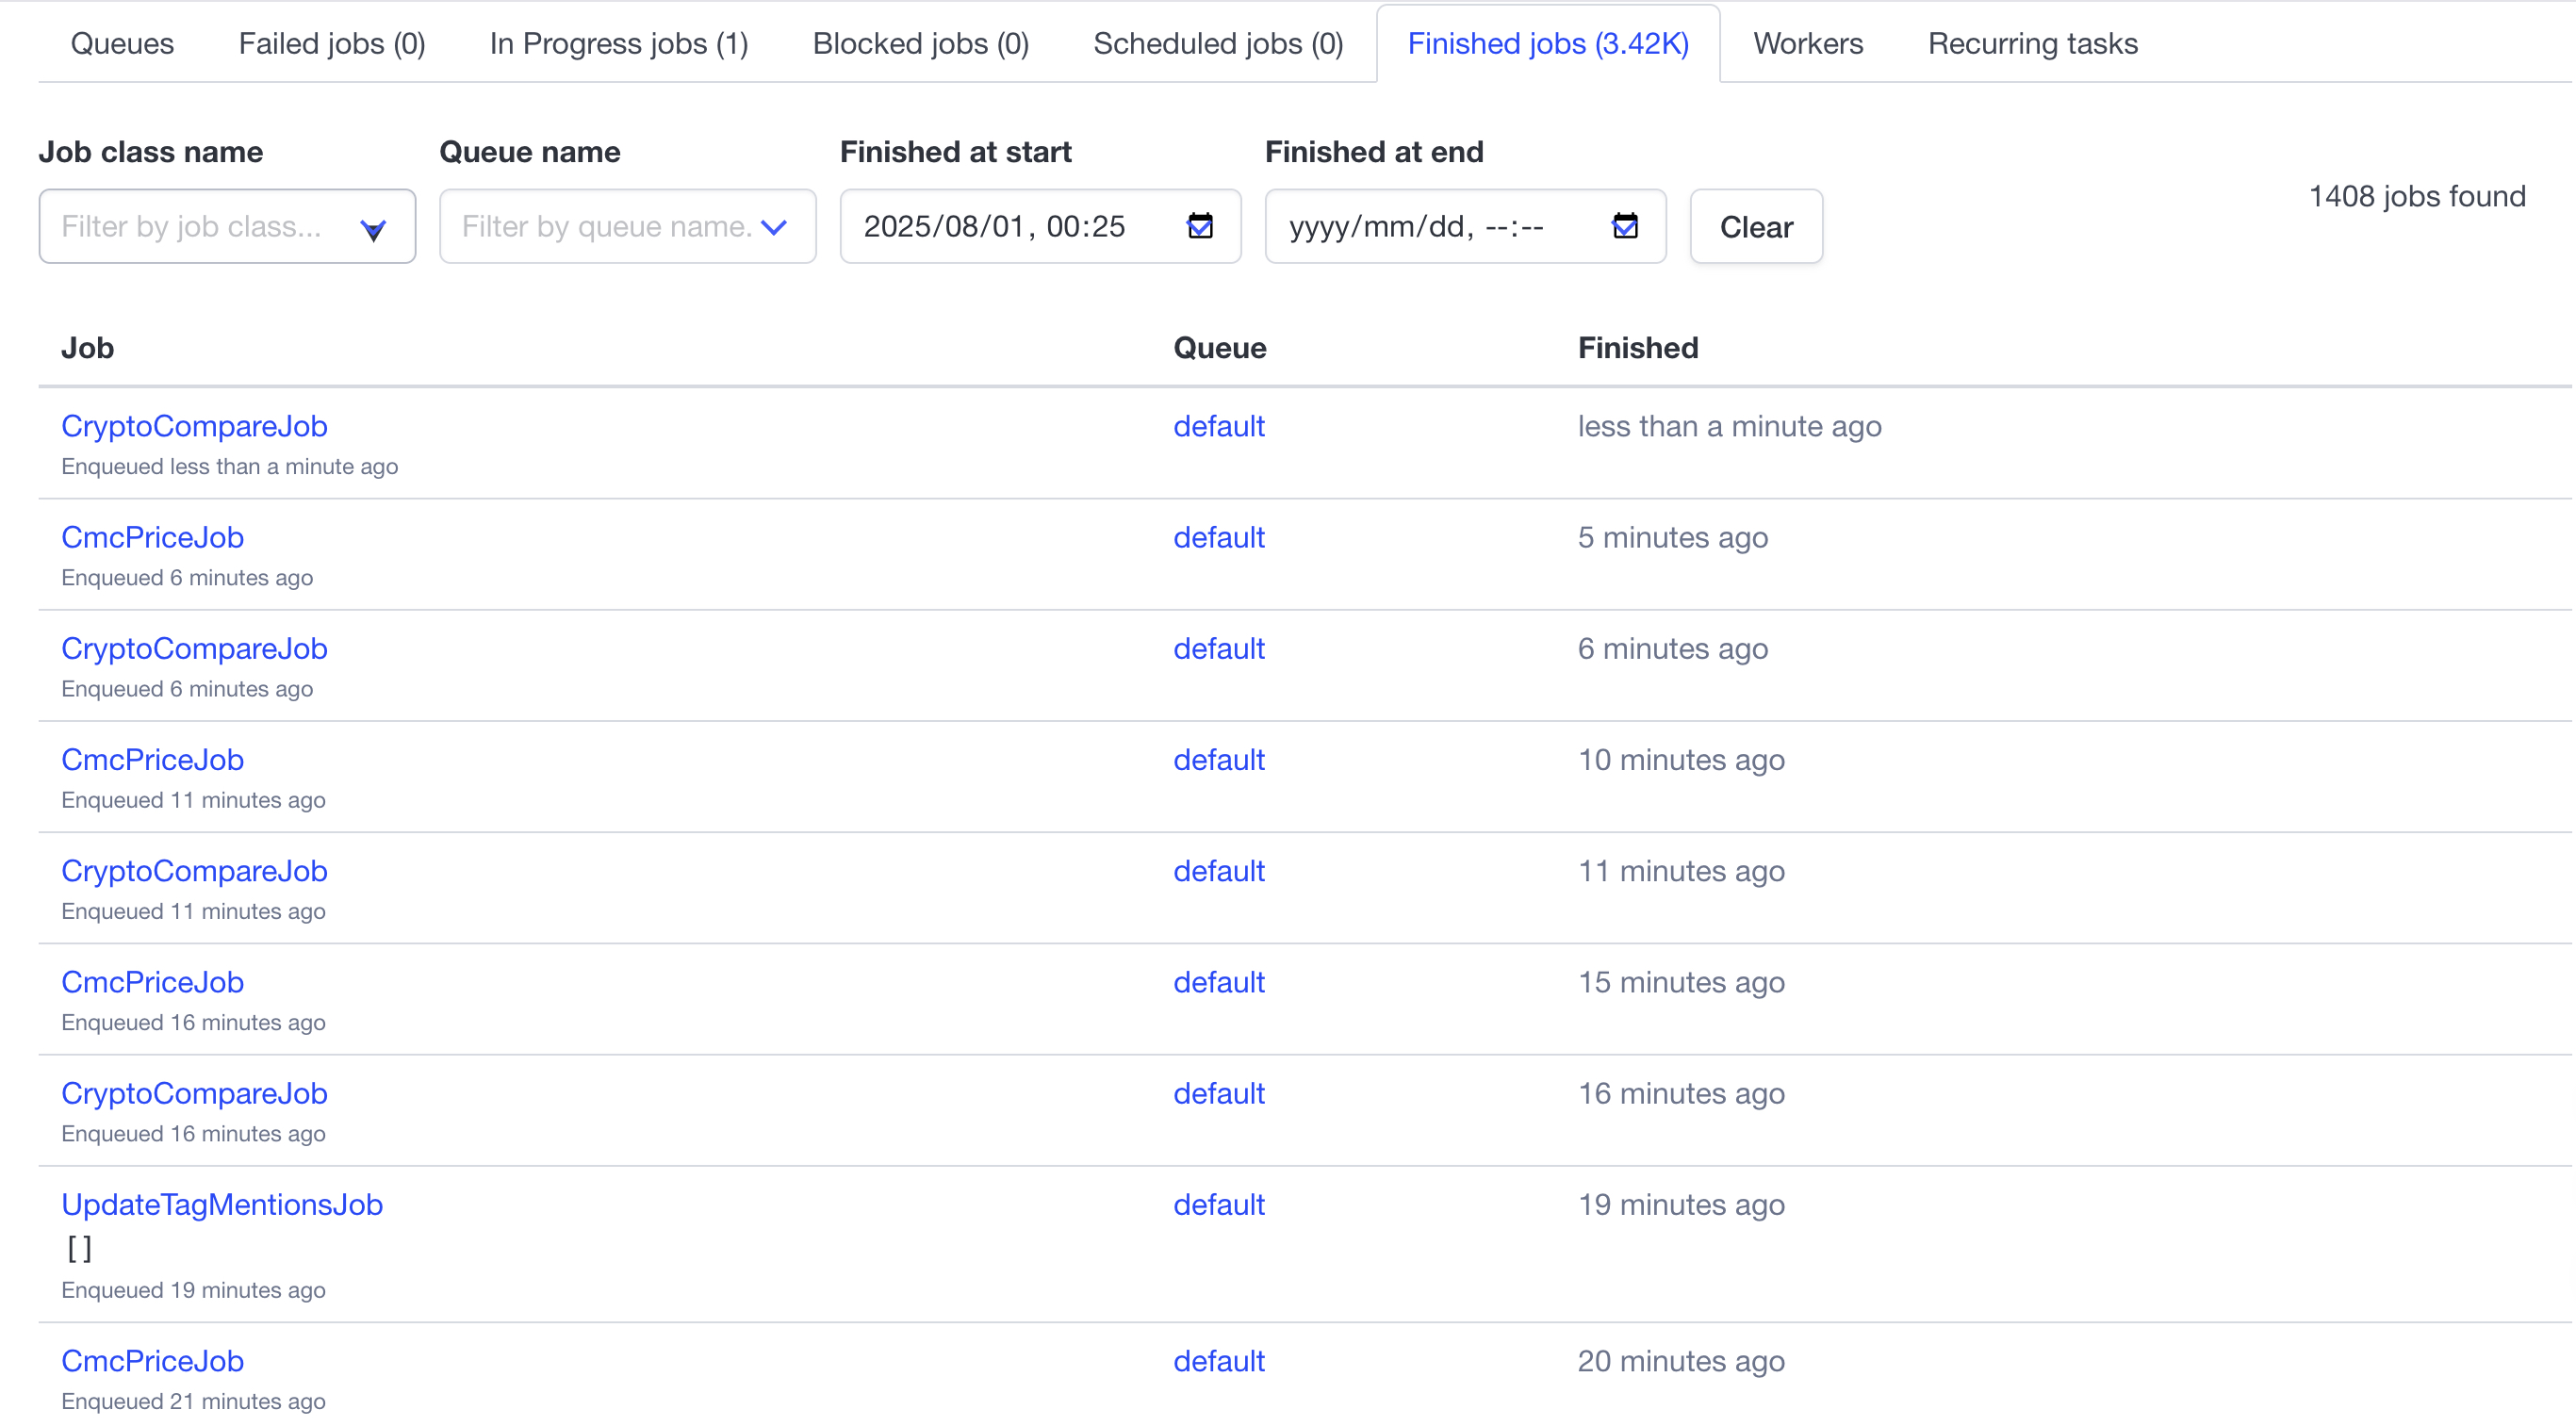The width and height of the screenshot is (2576, 1426).
Task: Select the Finished jobs (3.42K) tab
Action: (x=1547, y=44)
